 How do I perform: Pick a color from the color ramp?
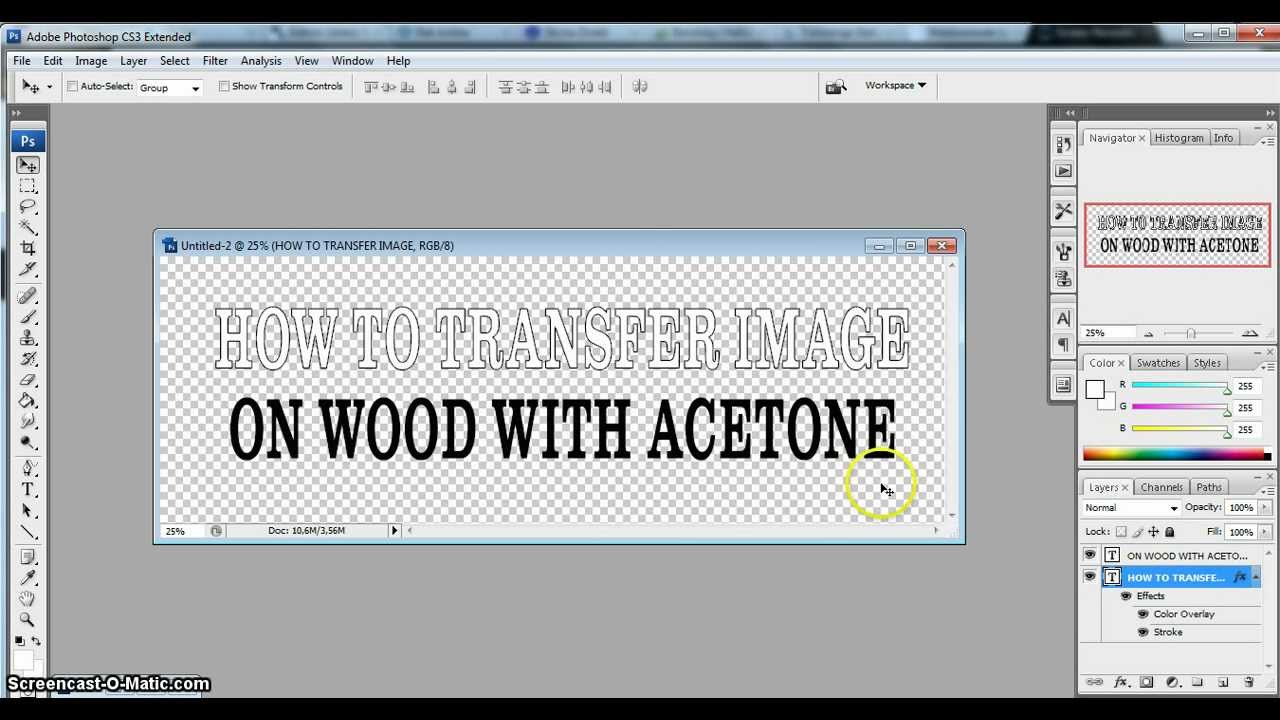coord(1177,454)
